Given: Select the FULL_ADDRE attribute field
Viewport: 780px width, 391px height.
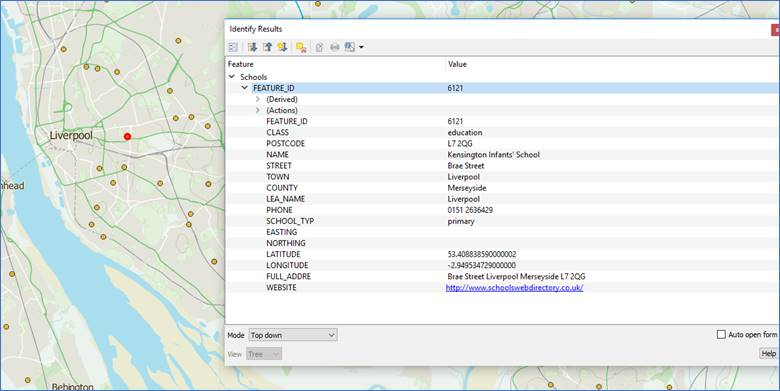Looking at the screenshot, I should tap(289, 276).
